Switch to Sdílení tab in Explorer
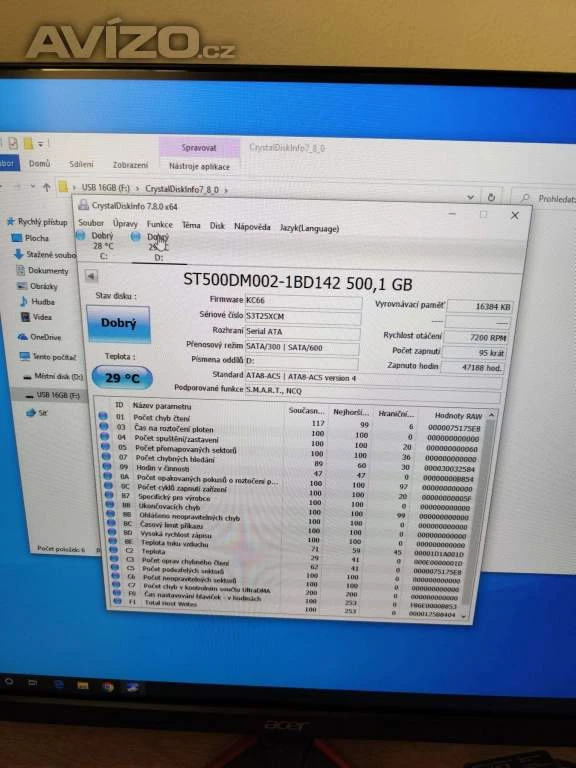Screen dimensions: 576x768 click(x=81, y=164)
